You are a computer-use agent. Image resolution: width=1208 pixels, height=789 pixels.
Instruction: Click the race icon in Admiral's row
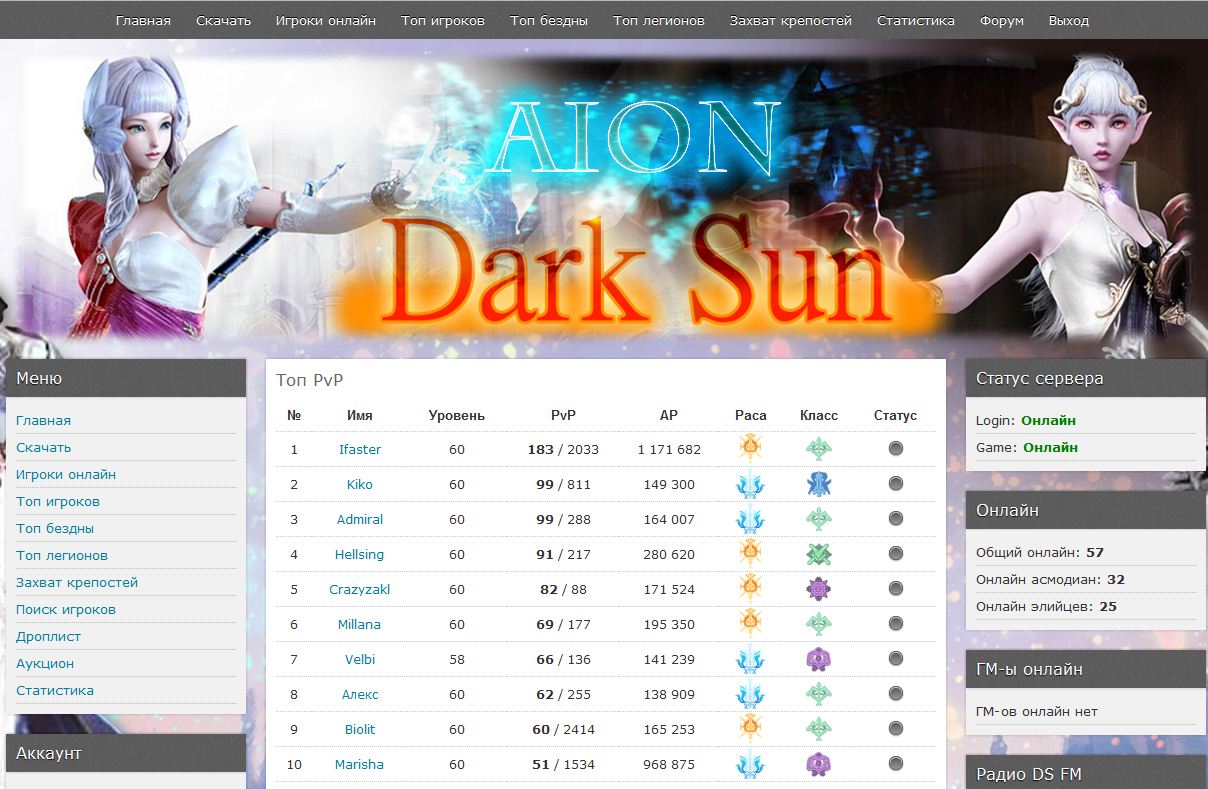pos(750,519)
